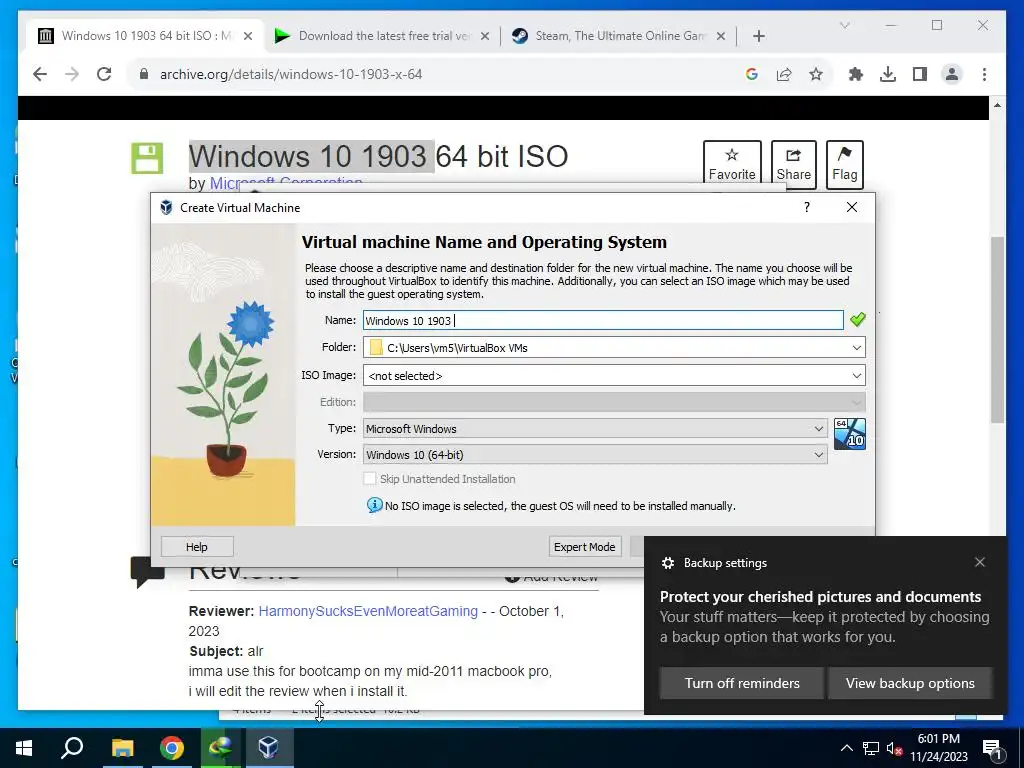Click the blue info icon in dialog
The image size is (1024, 768).
click(374, 505)
